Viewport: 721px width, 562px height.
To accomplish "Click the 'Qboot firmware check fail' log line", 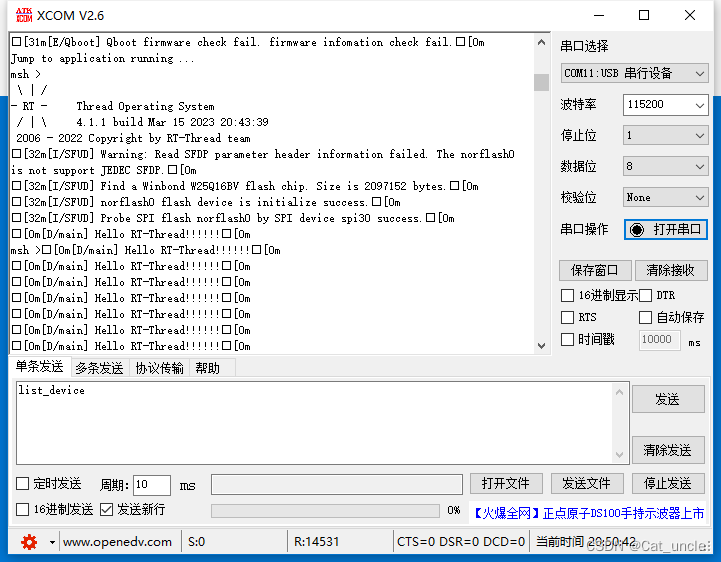I will click(248, 42).
